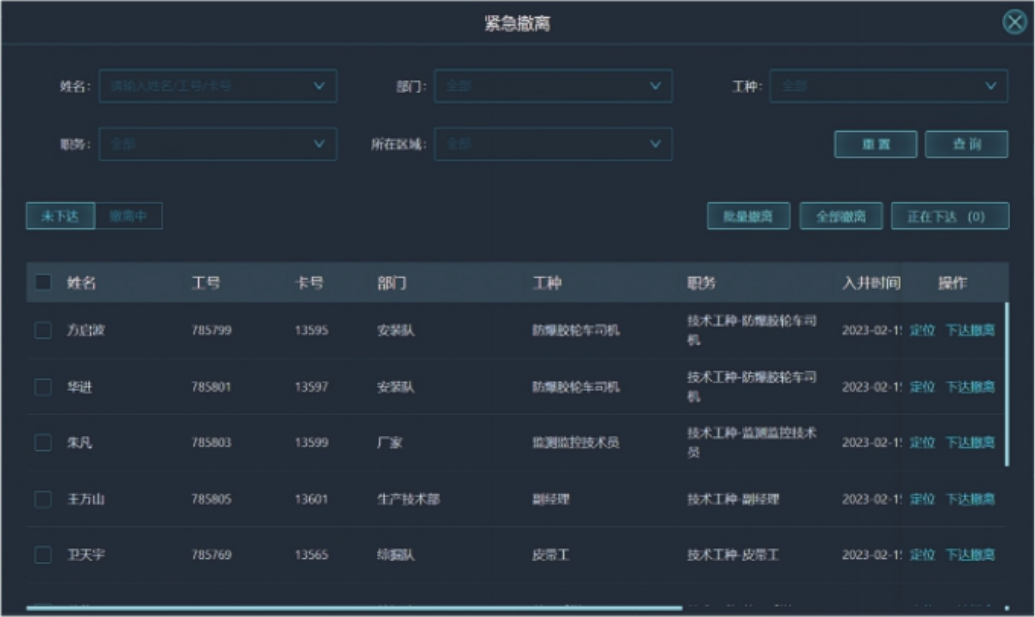Viewport: 1035px width, 617px height.
Task: Expand the 职务 position dropdown
Action: (218, 144)
